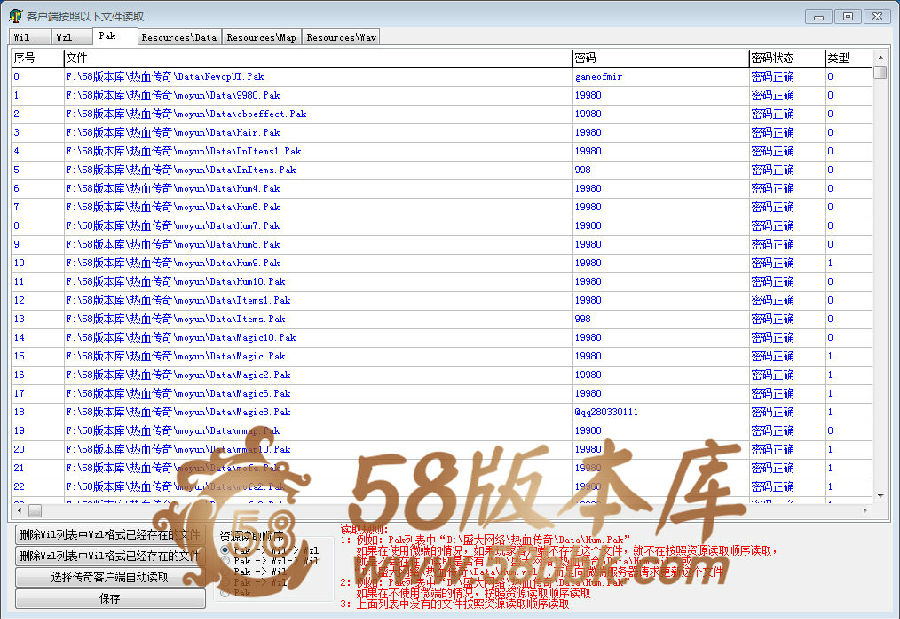Sort by the 密码状态 column header
This screenshot has height=619, width=900.
(785, 58)
